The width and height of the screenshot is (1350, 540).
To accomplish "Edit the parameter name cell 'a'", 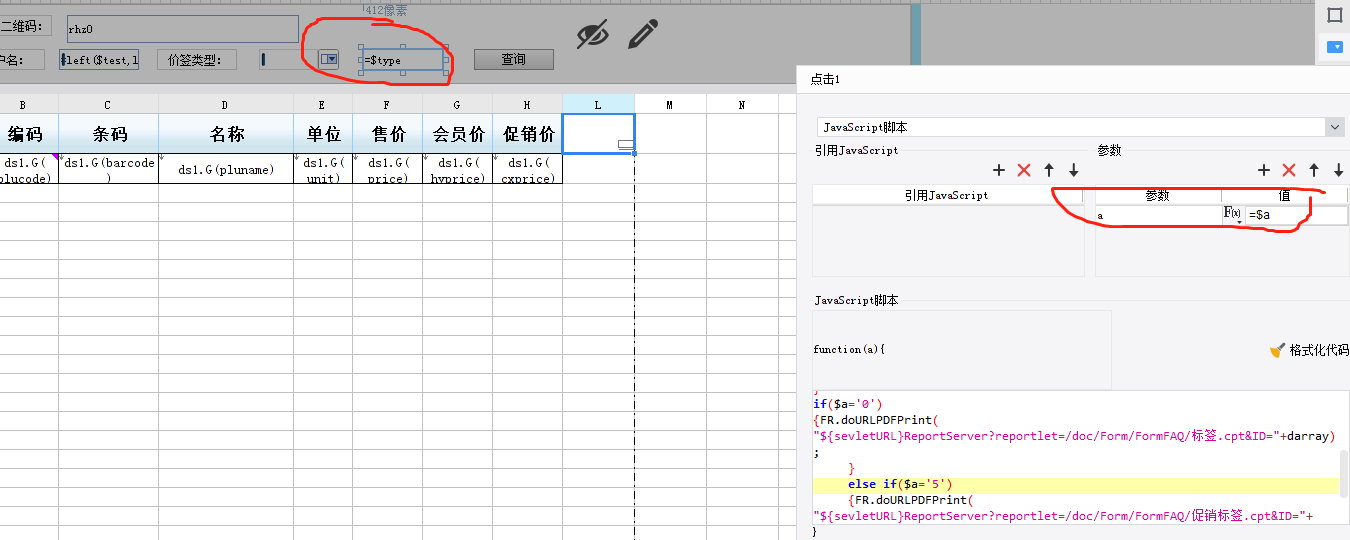I will (x=1158, y=215).
